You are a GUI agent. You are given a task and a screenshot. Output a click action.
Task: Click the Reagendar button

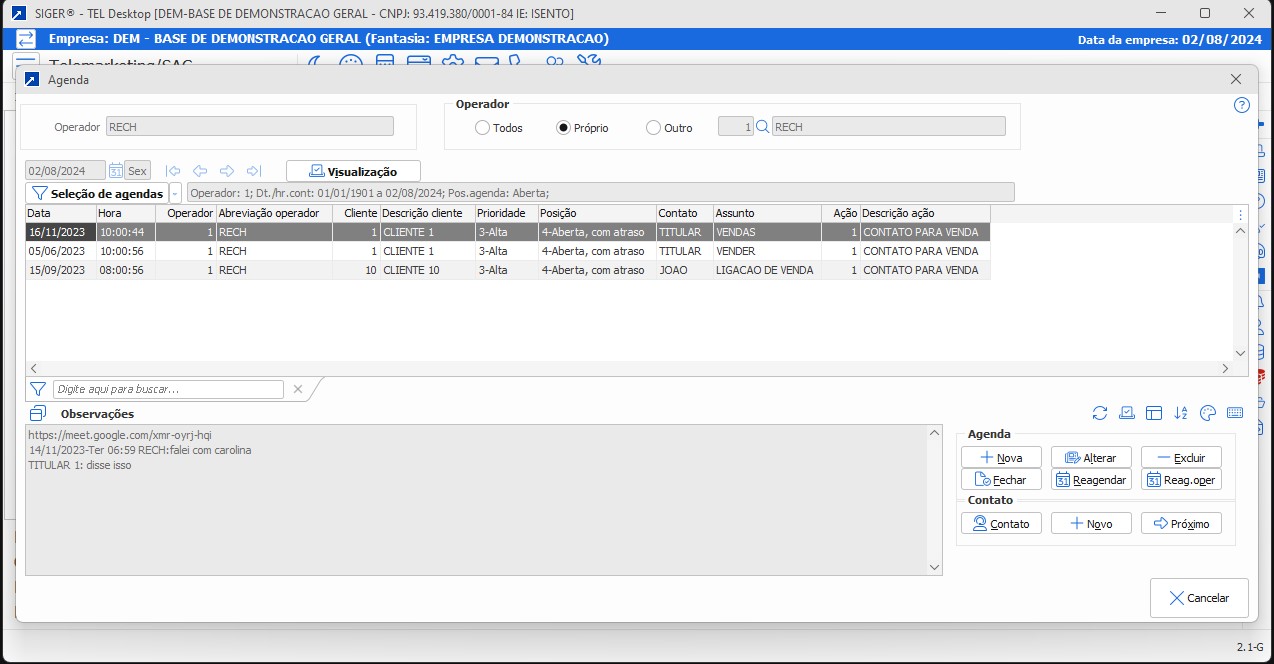coord(1091,480)
